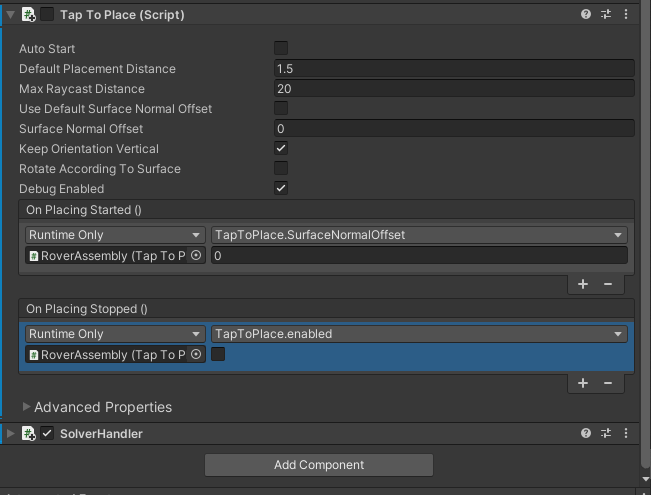Open TapToPlace.enabled function dropdown
Screen dimensions: 651x495
click(x=419, y=334)
